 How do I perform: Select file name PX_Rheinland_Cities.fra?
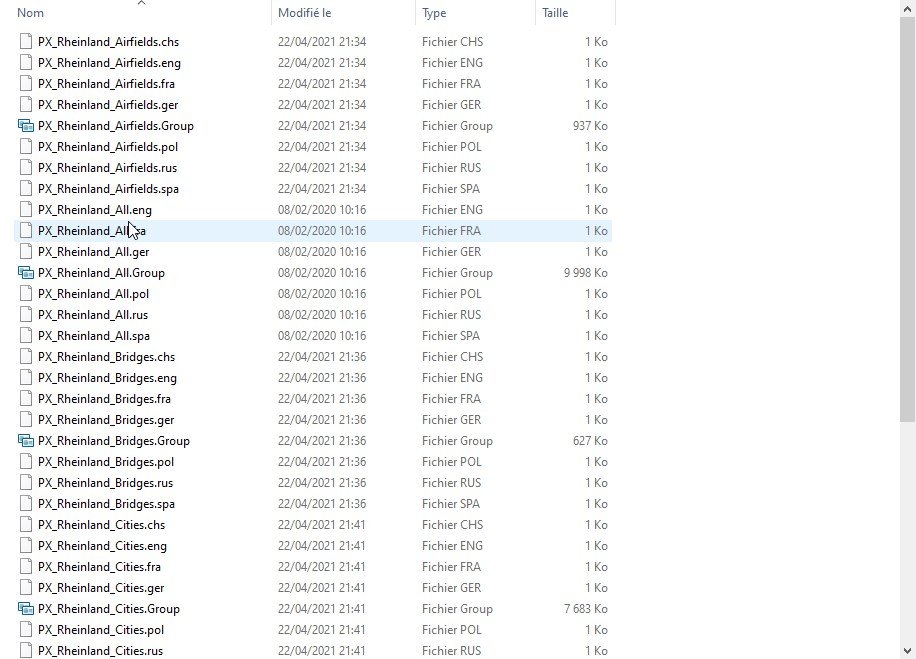(x=99, y=567)
